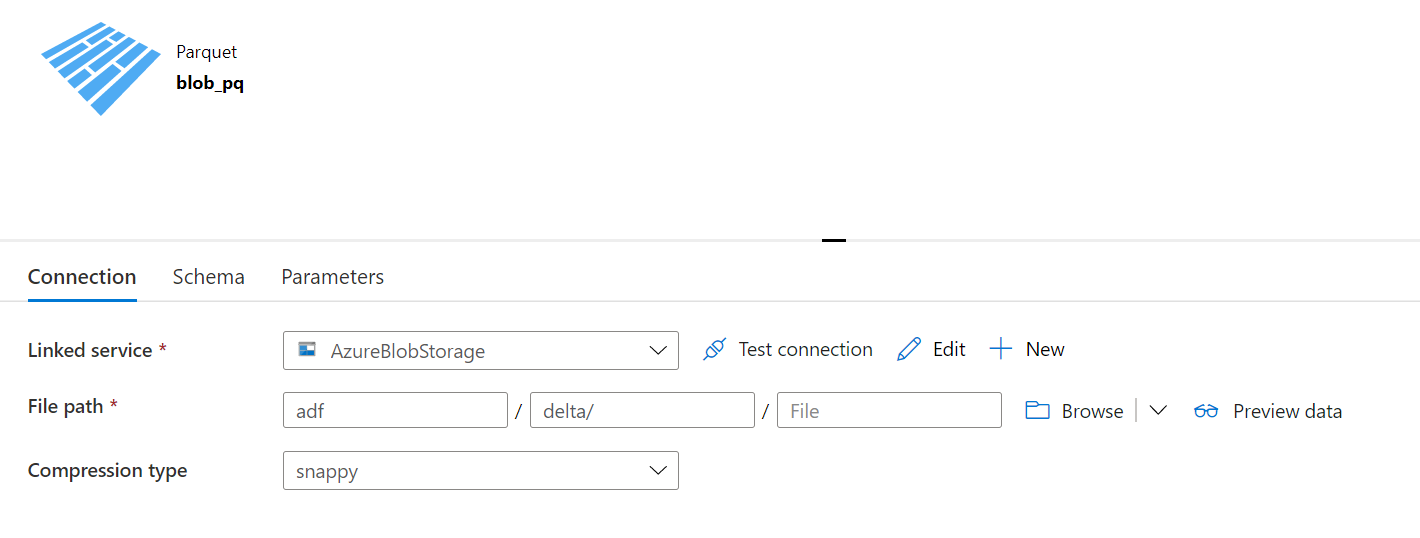Image resolution: width=1420 pixels, height=538 pixels.
Task: Click the Browse button label
Action: pyautogui.click(x=1092, y=411)
